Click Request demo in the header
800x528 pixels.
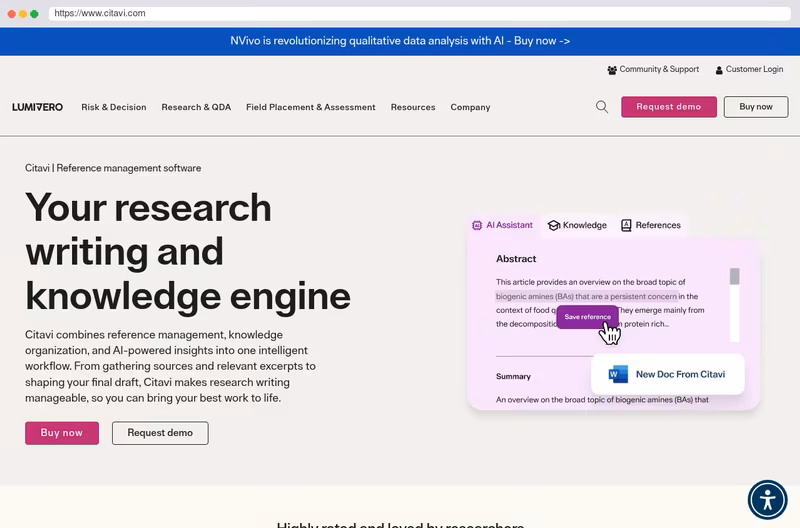click(x=668, y=107)
